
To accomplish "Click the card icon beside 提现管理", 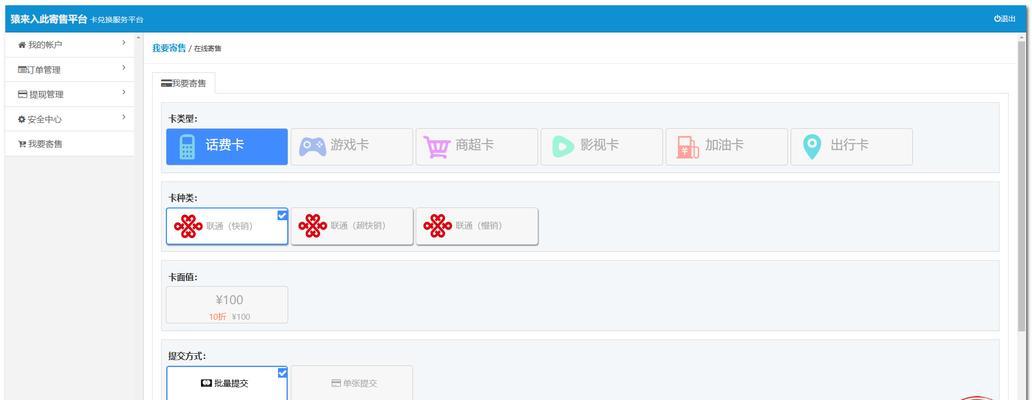I will click(22, 95).
